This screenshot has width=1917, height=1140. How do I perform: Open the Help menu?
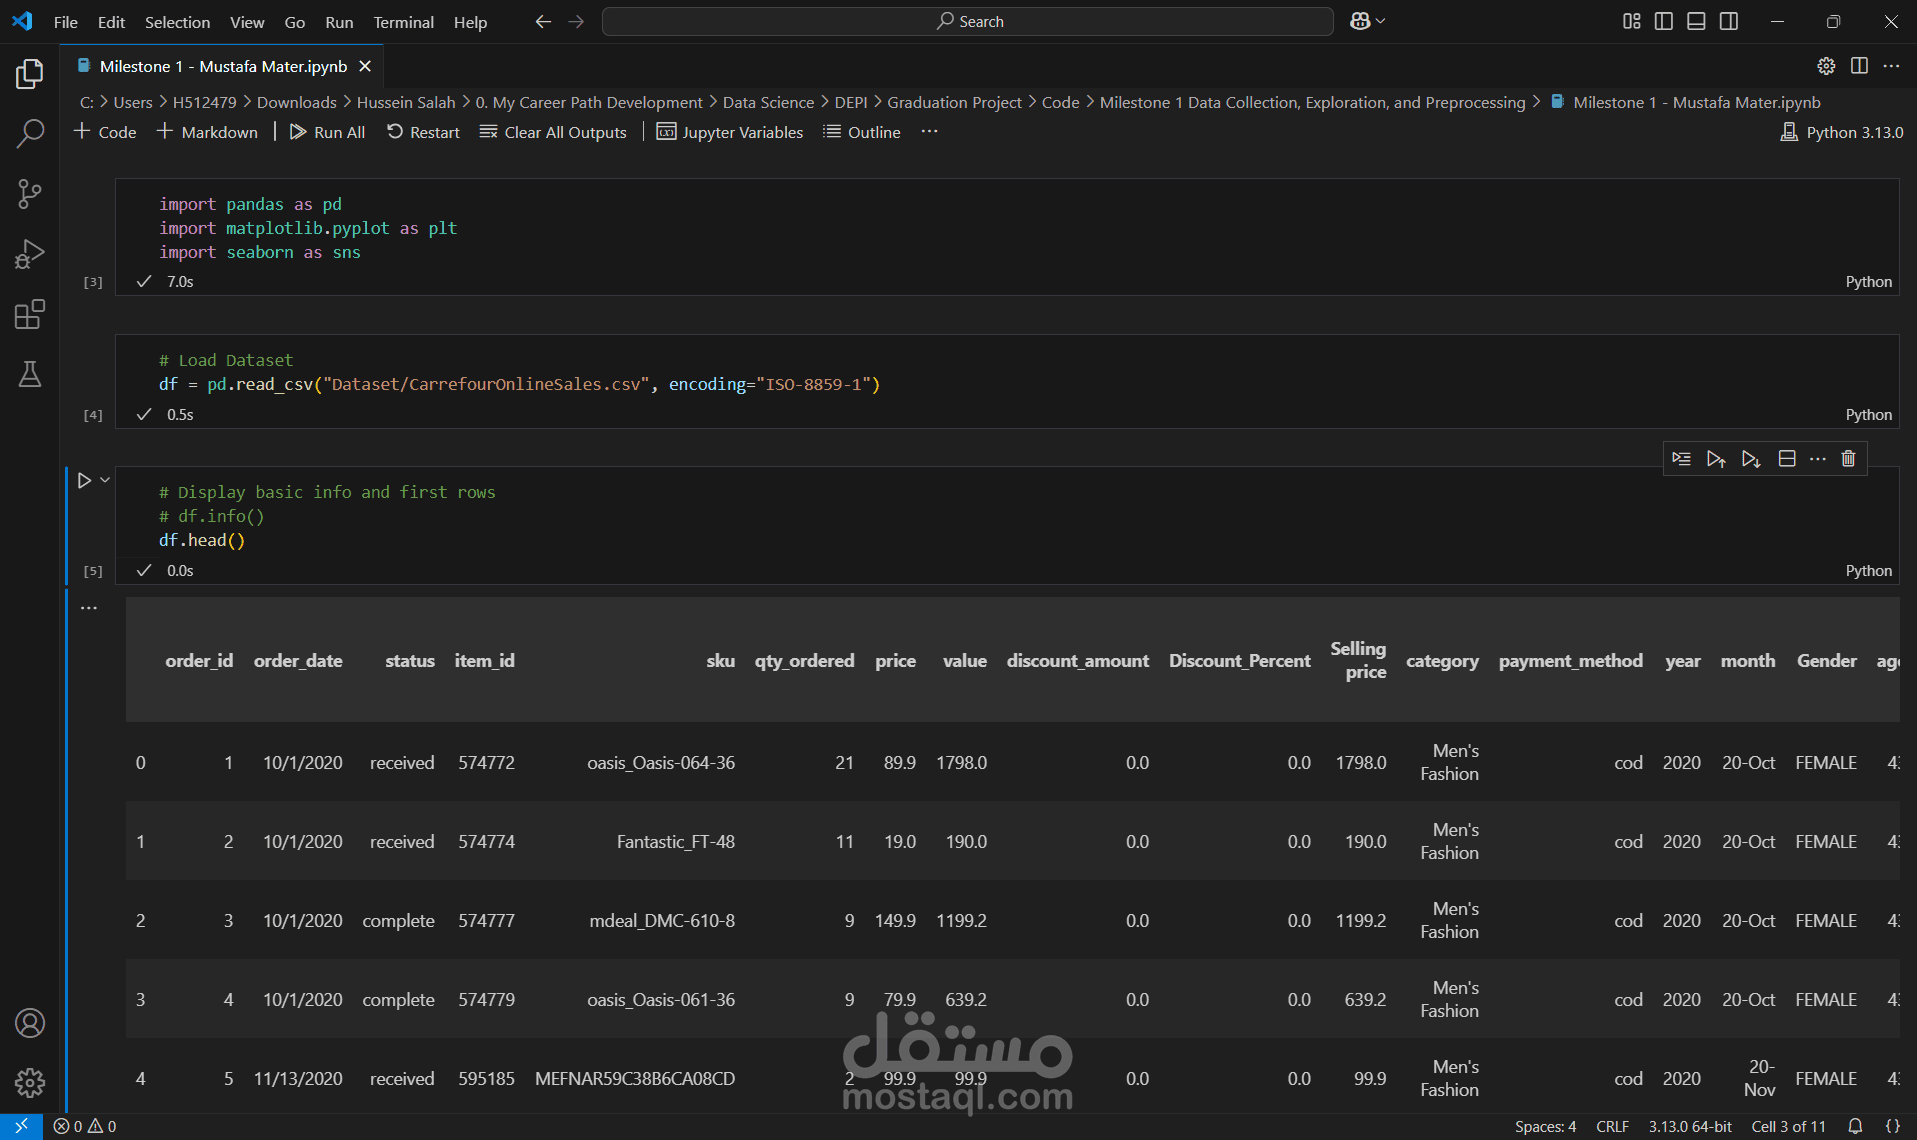click(x=470, y=22)
